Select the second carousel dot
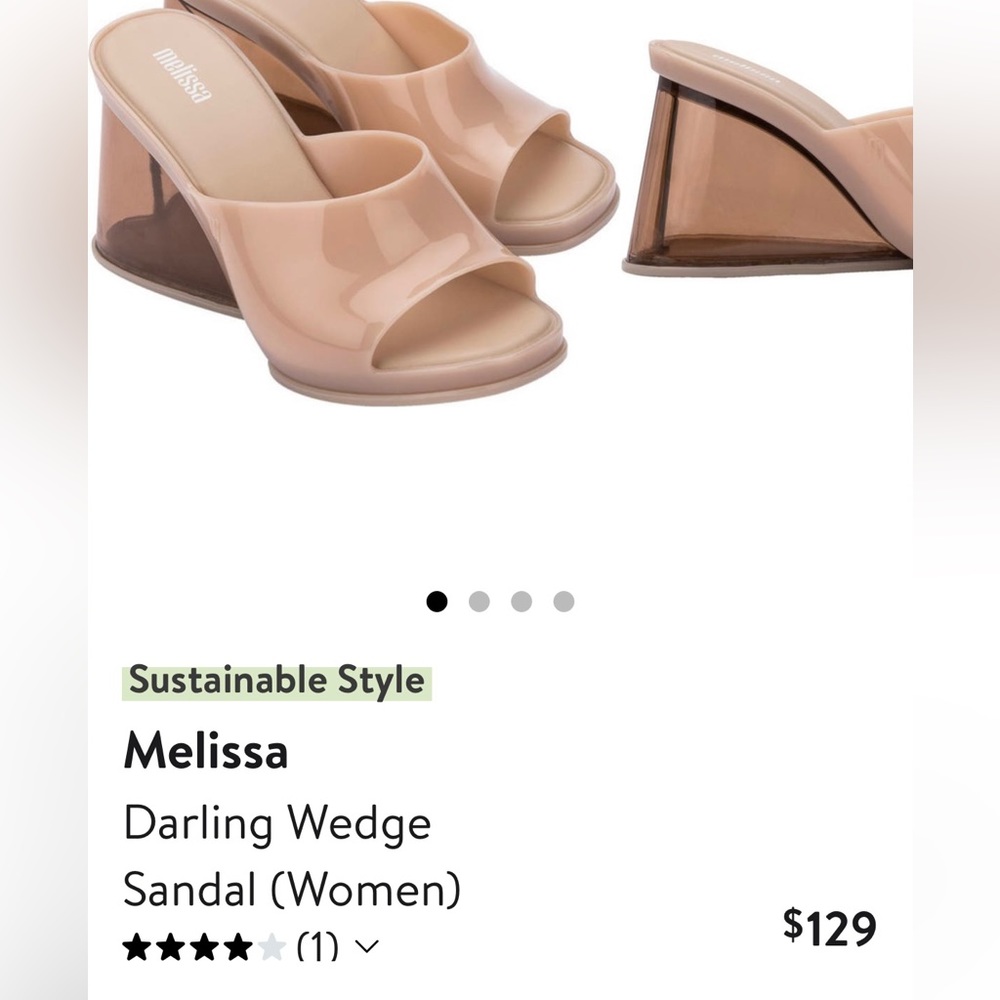The image size is (1000, 1000). coord(478,602)
